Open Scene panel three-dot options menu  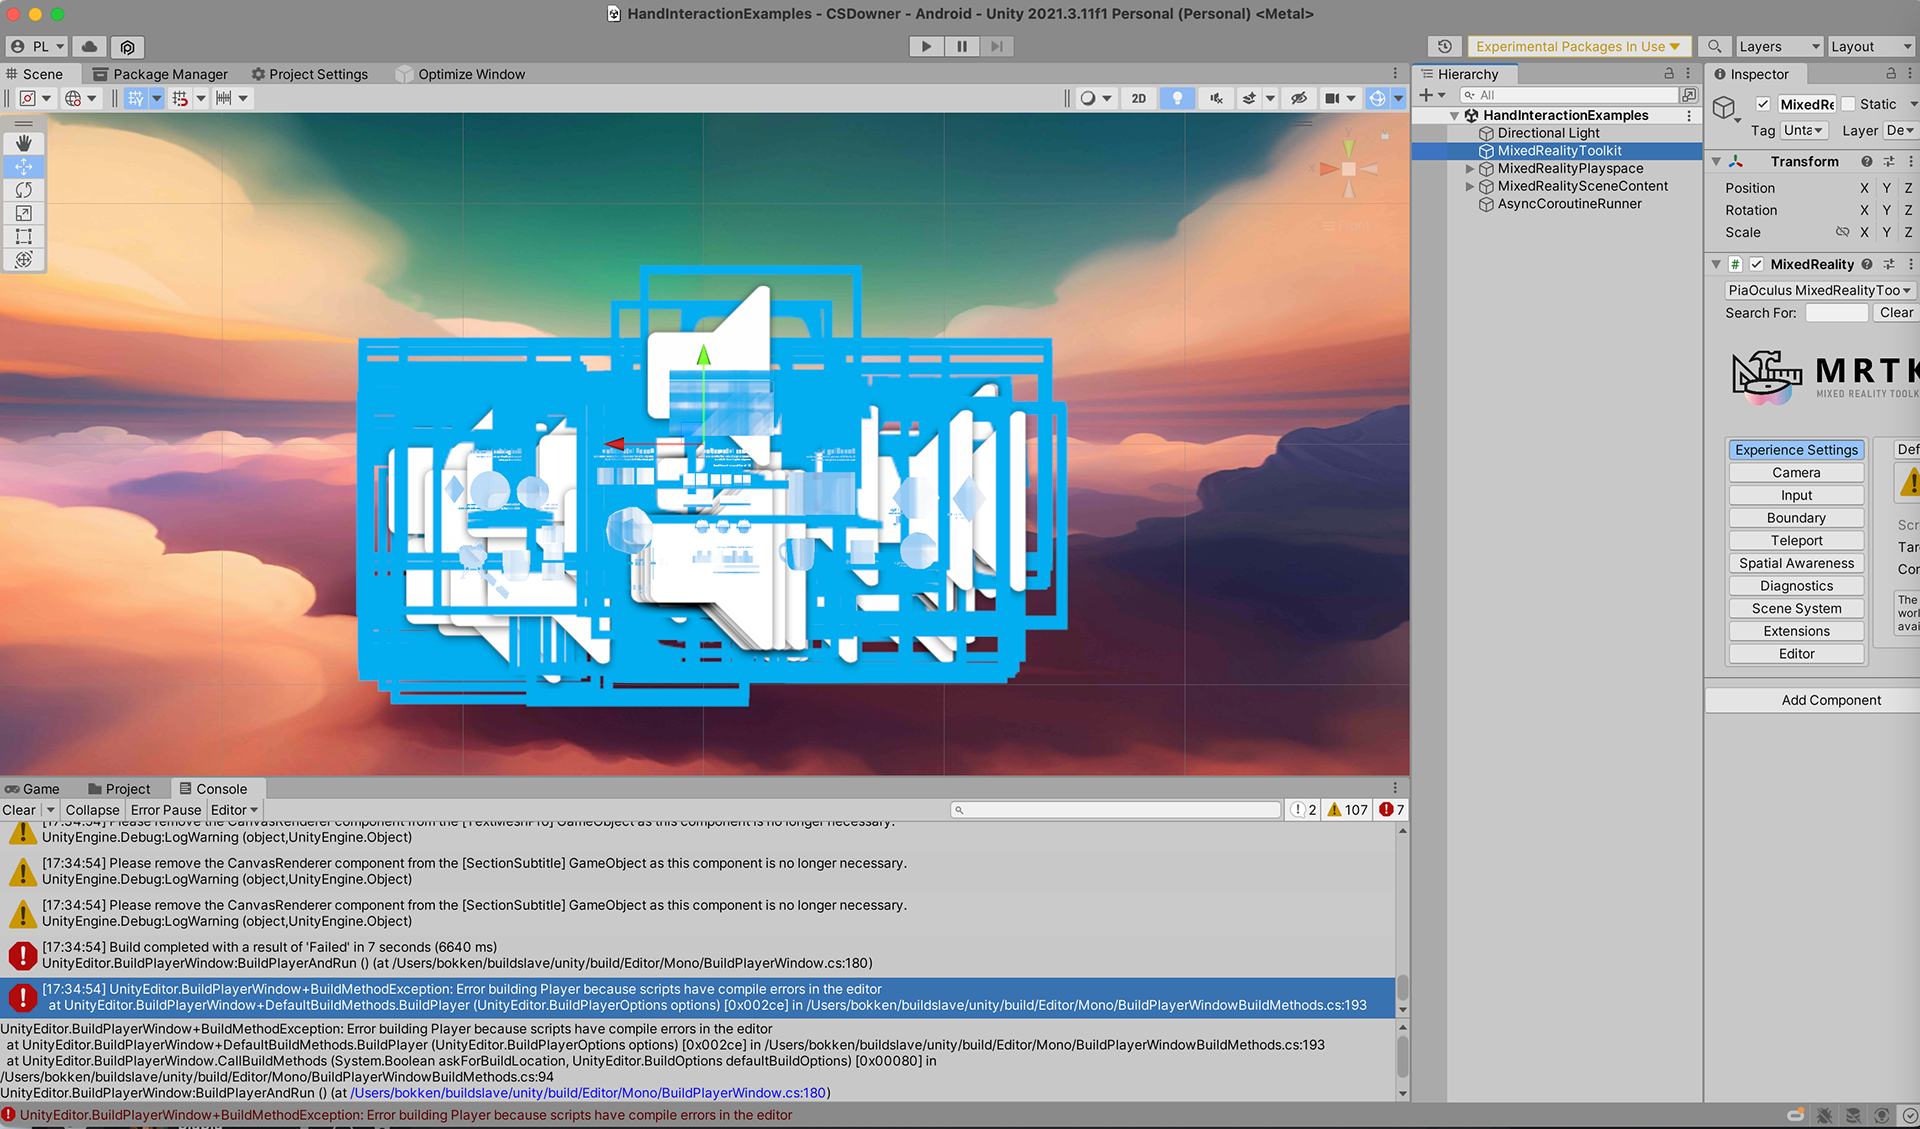[x=1395, y=74]
